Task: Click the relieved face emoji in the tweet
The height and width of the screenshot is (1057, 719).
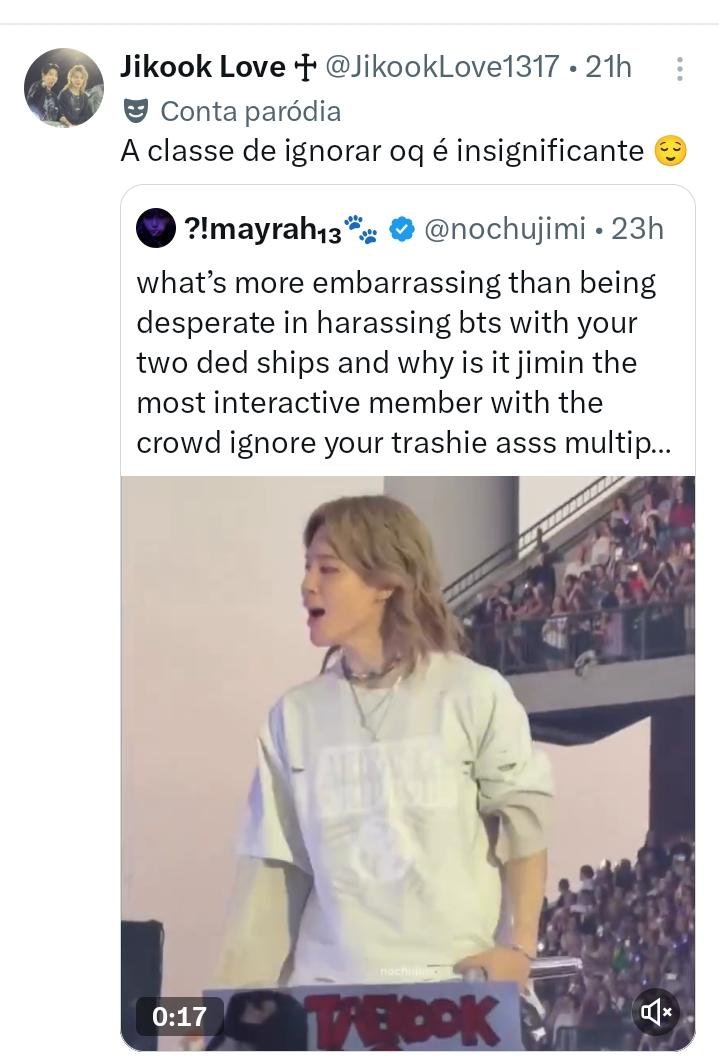Action: [670, 151]
